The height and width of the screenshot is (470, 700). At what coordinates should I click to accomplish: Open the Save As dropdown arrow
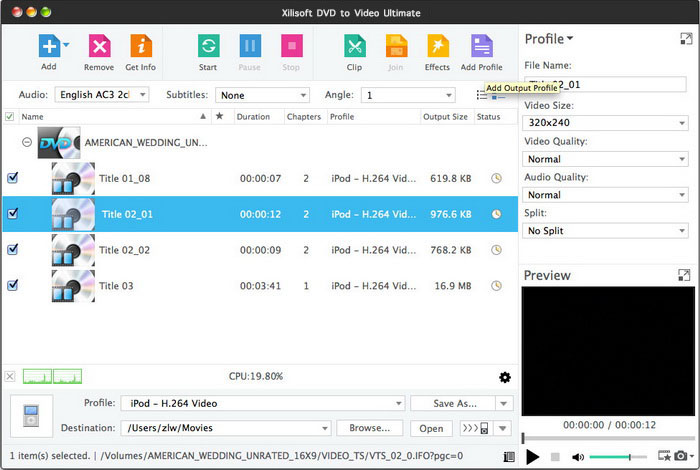tap(504, 403)
